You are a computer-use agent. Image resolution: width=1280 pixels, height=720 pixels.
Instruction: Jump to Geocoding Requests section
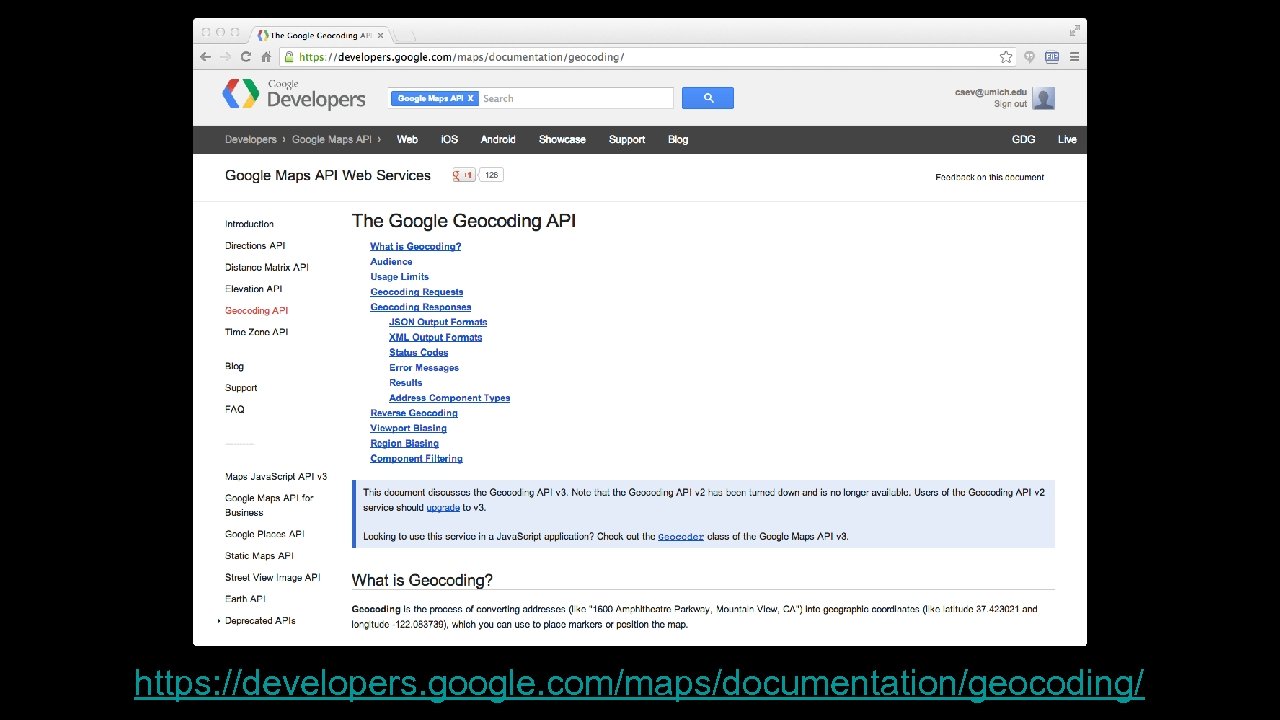pyautogui.click(x=416, y=292)
